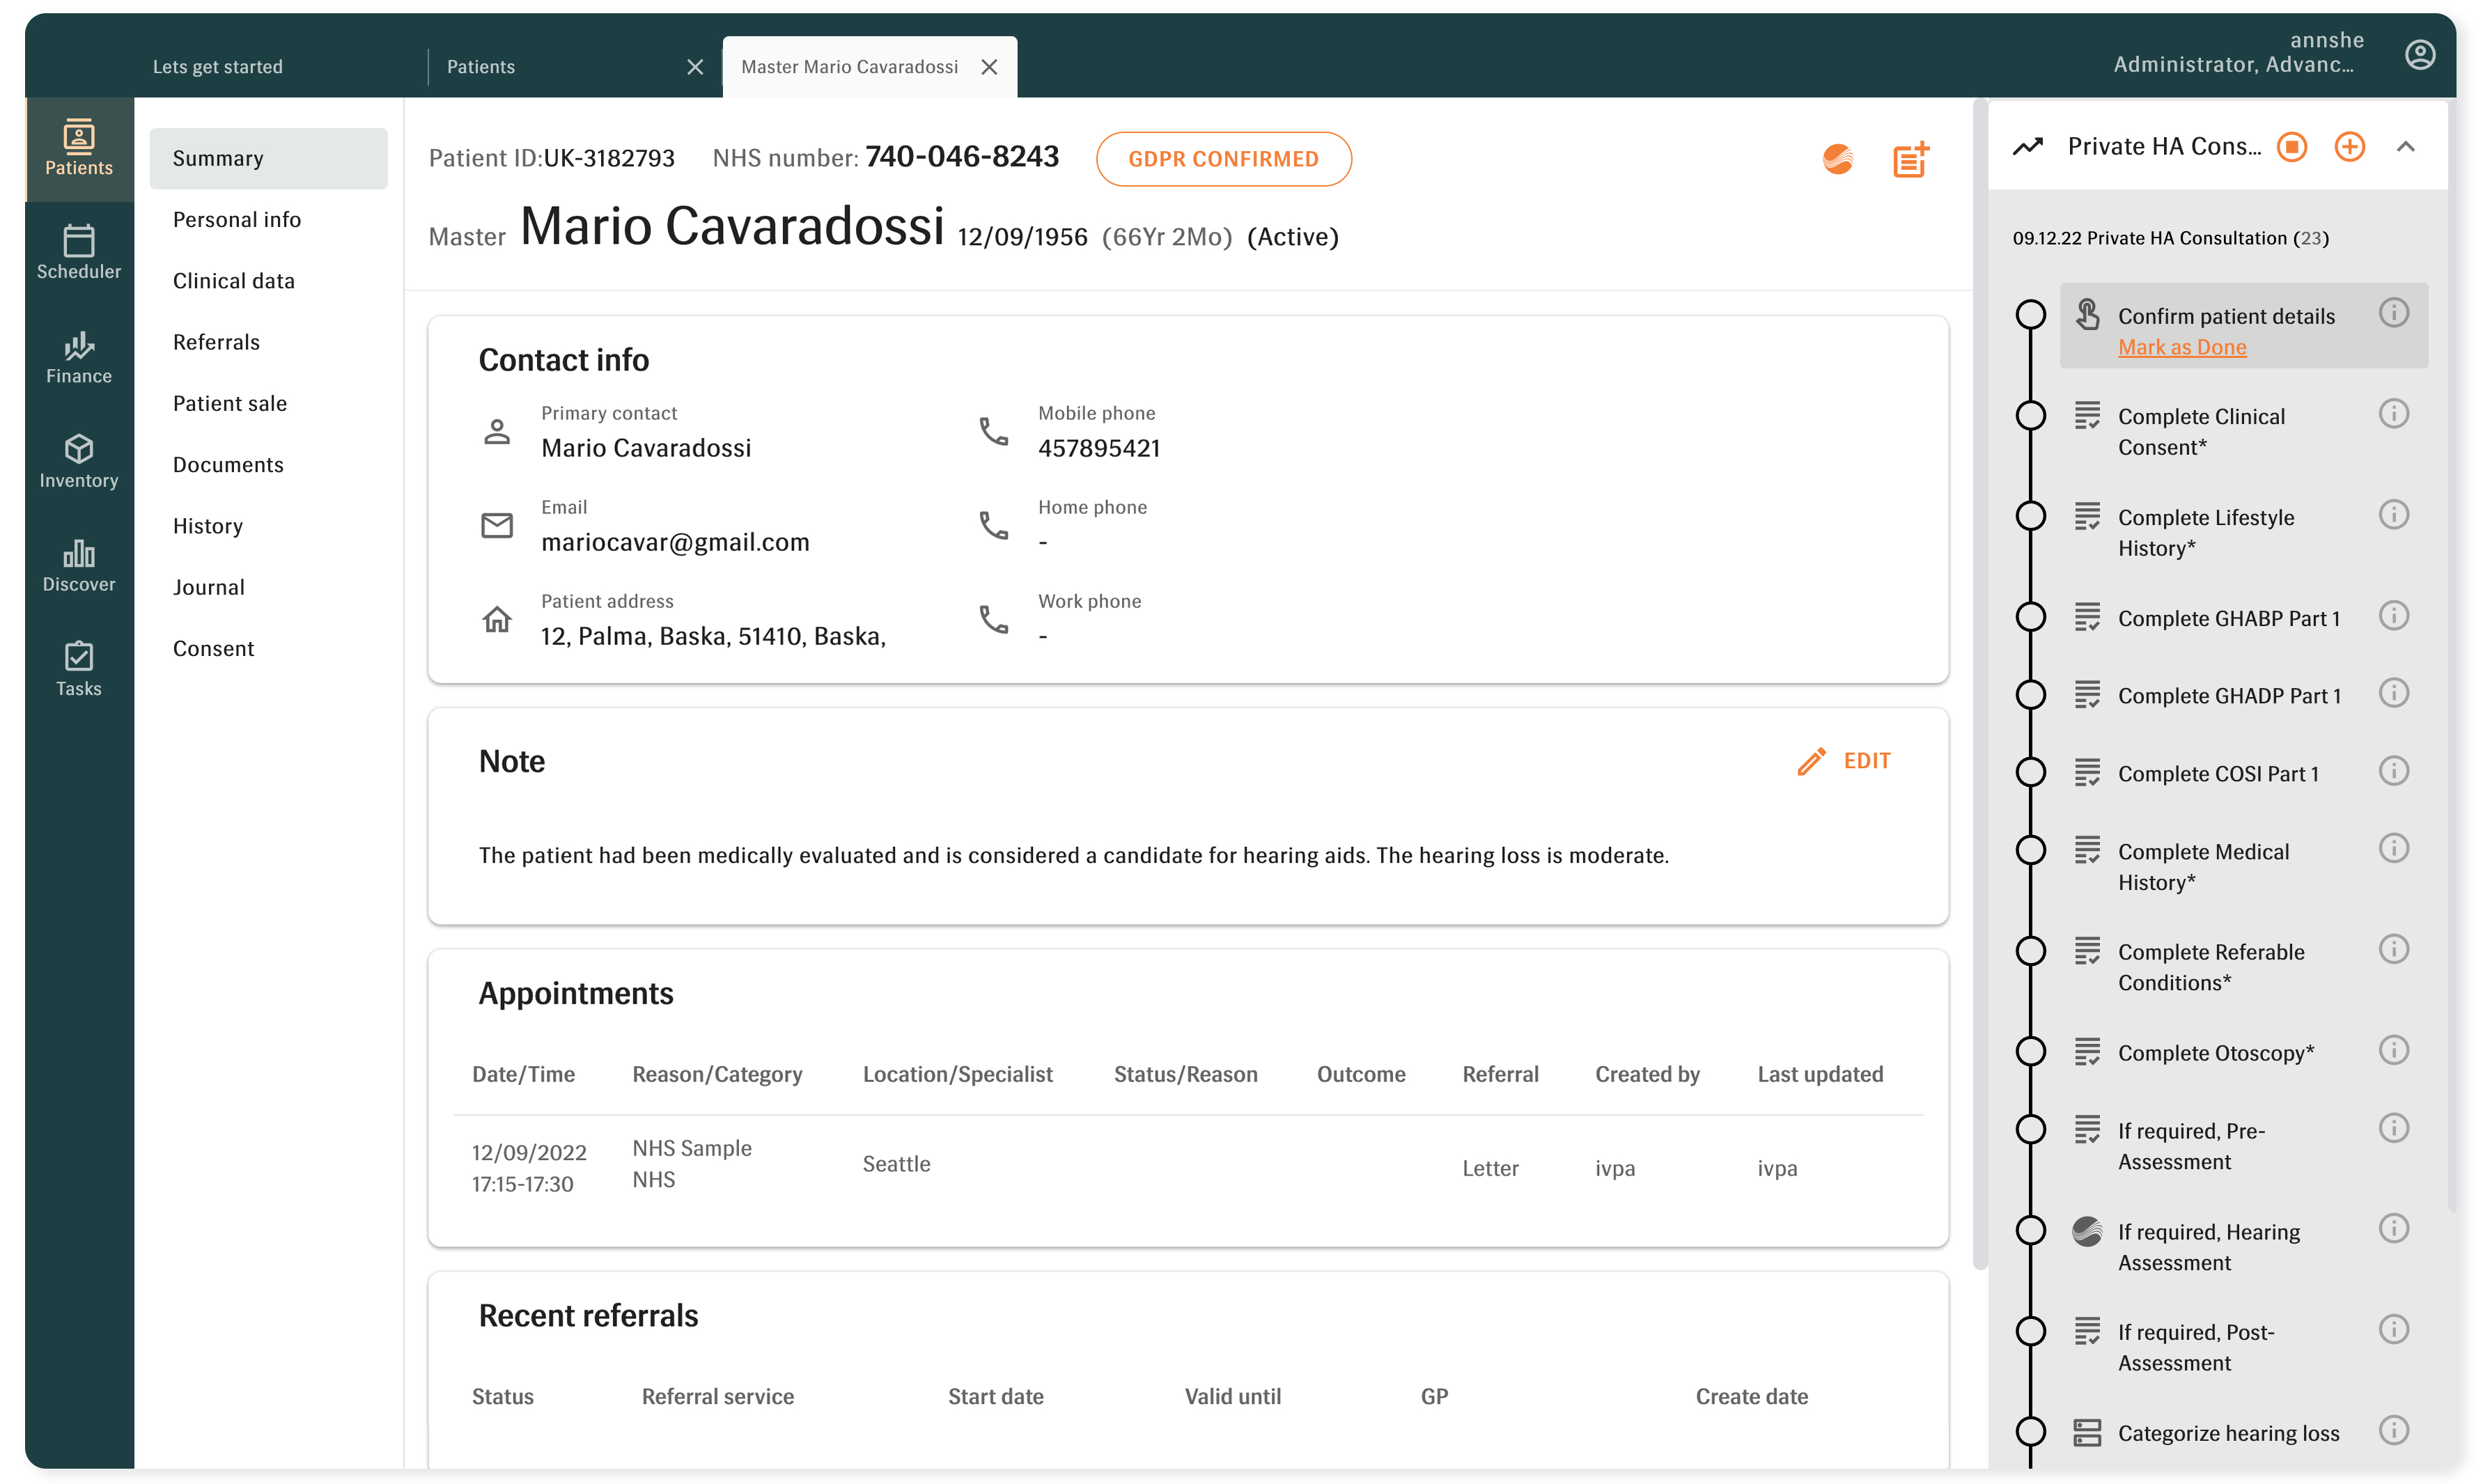This screenshot has width=2483, height=1484.
Task: Click the add-note document icon near GDPR badge
Action: [1911, 159]
